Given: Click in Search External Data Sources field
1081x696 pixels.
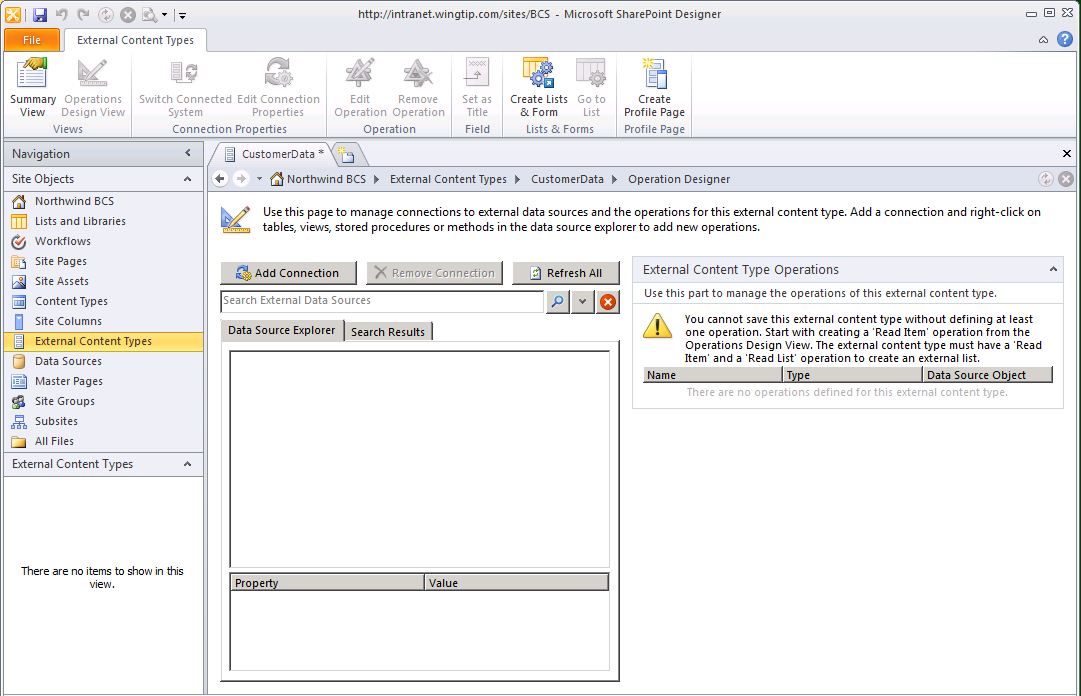Looking at the screenshot, I should point(382,301).
